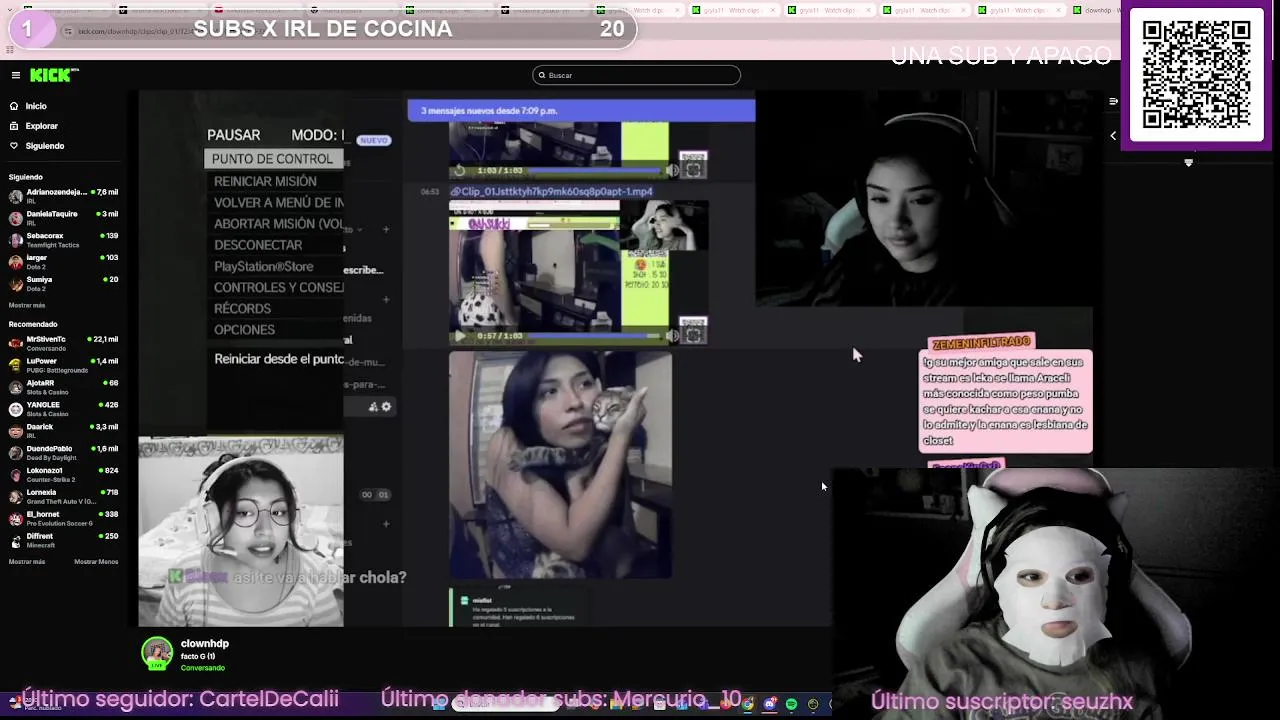Collapse recommended list with Mostrar Menos
1280x720 pixels.
point(96,562)
